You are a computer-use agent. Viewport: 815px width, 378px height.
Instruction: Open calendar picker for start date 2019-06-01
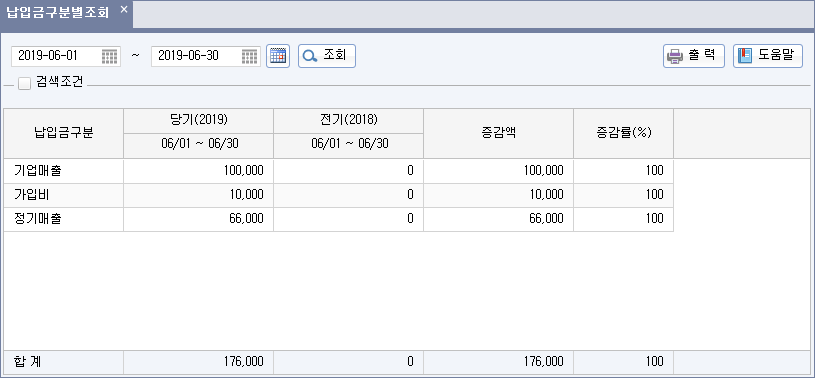pos(109,56)
